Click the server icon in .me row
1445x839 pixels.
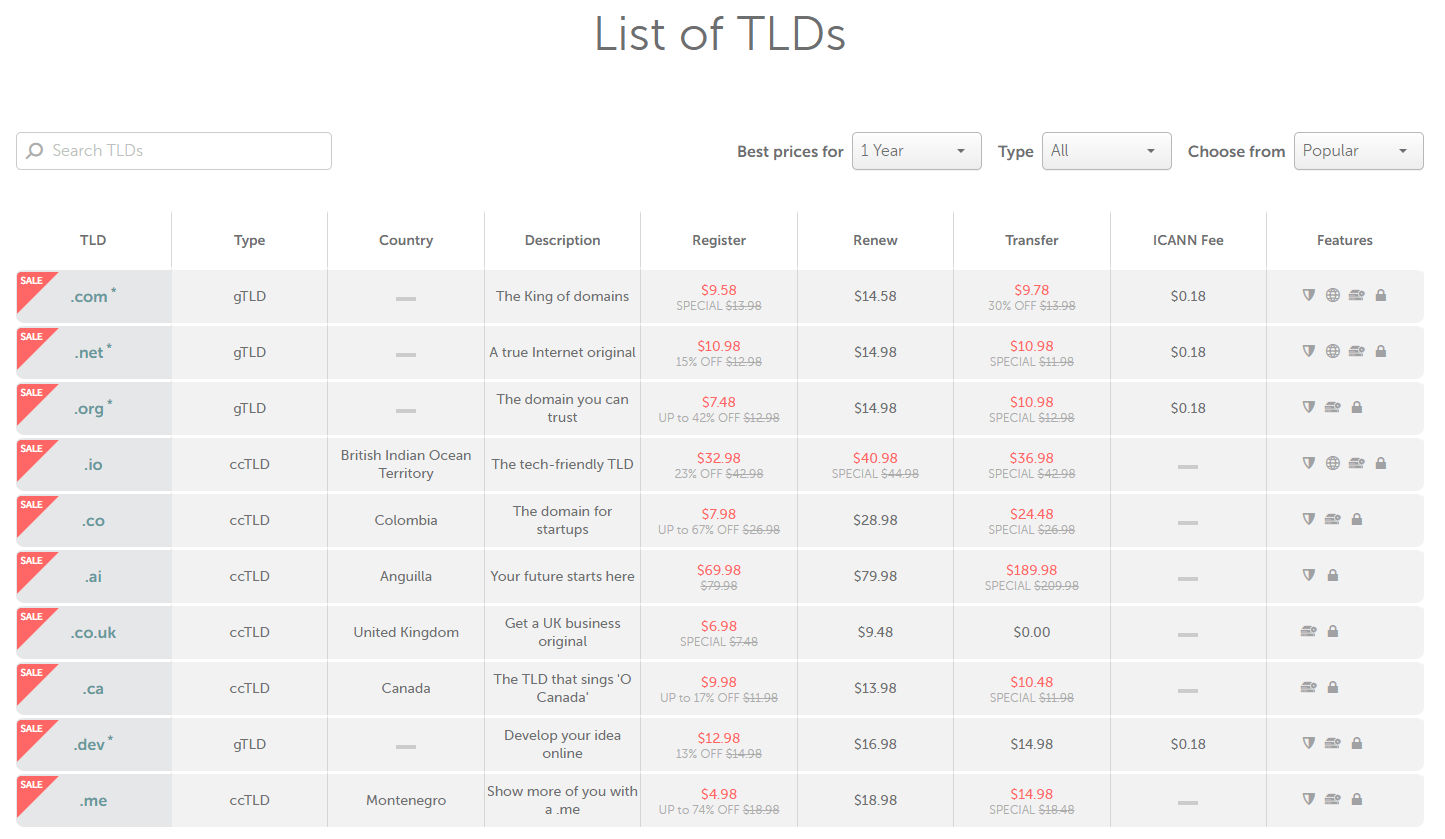click(x=1333, y=799)
